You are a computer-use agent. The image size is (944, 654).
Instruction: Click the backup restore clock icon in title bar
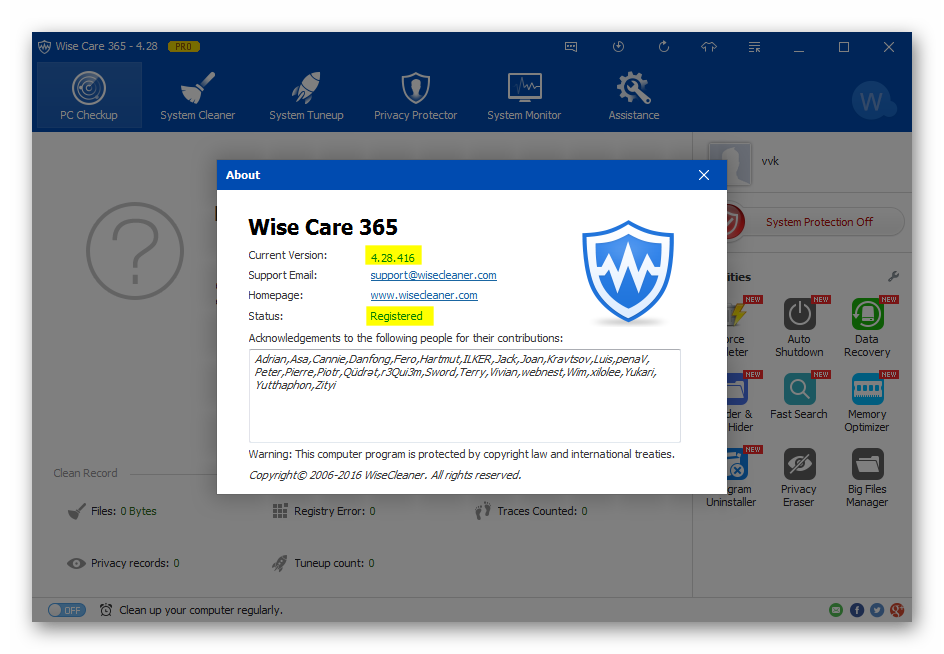tap(618, 47)
